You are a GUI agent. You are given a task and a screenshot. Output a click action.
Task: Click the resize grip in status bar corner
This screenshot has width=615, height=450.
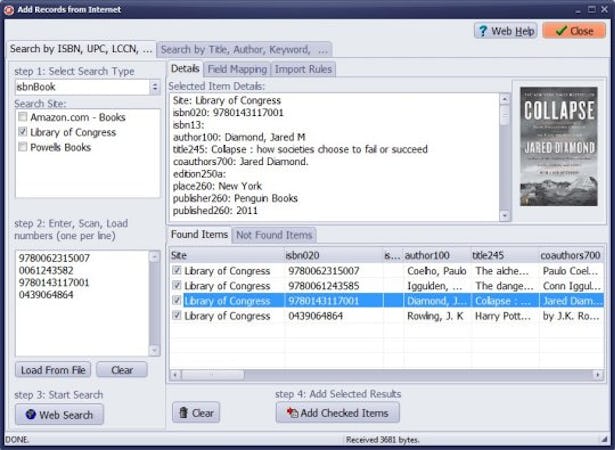coord(604,439)
